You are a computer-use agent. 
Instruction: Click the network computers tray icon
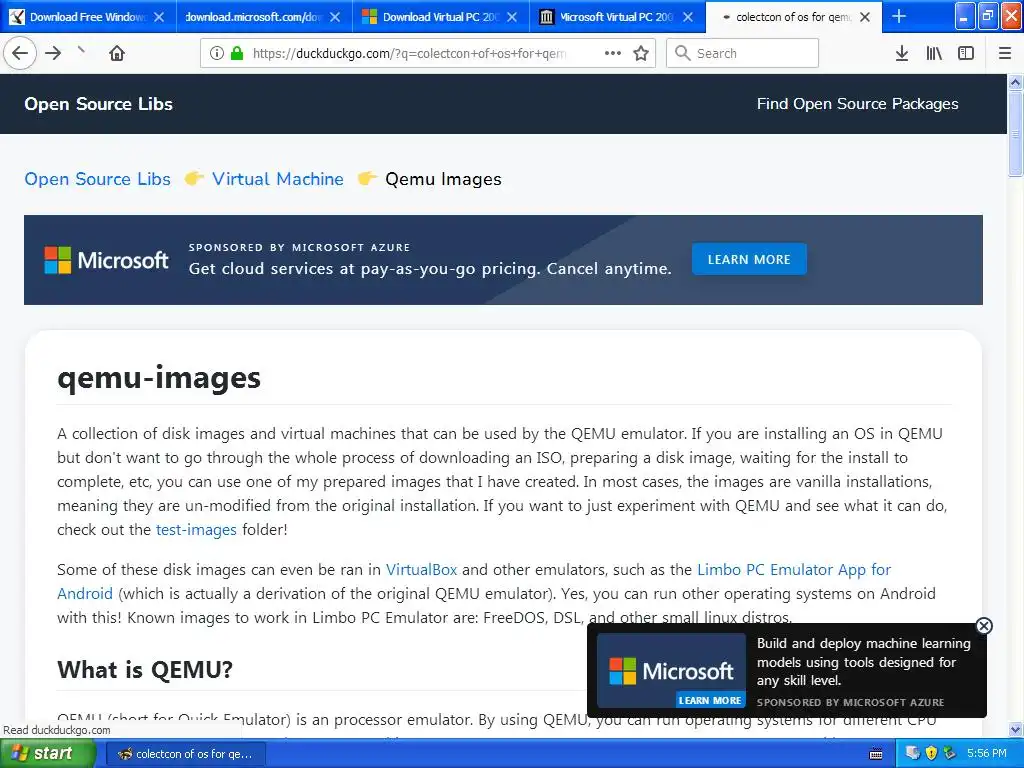click(x=913, y=753)
